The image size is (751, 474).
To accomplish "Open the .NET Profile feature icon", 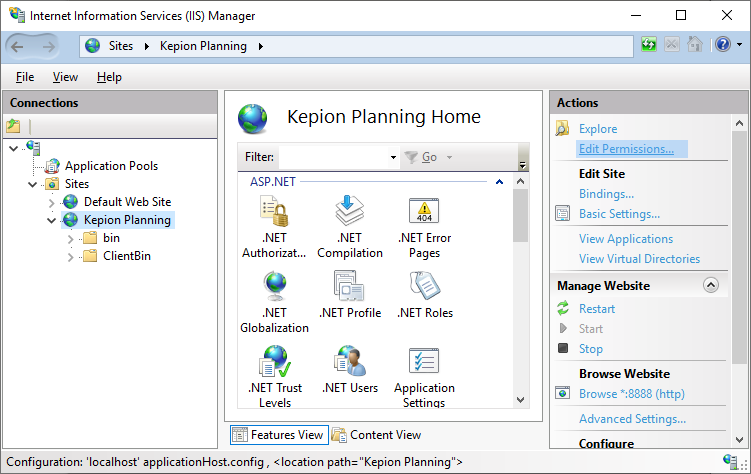I will [x=349, y=286].
